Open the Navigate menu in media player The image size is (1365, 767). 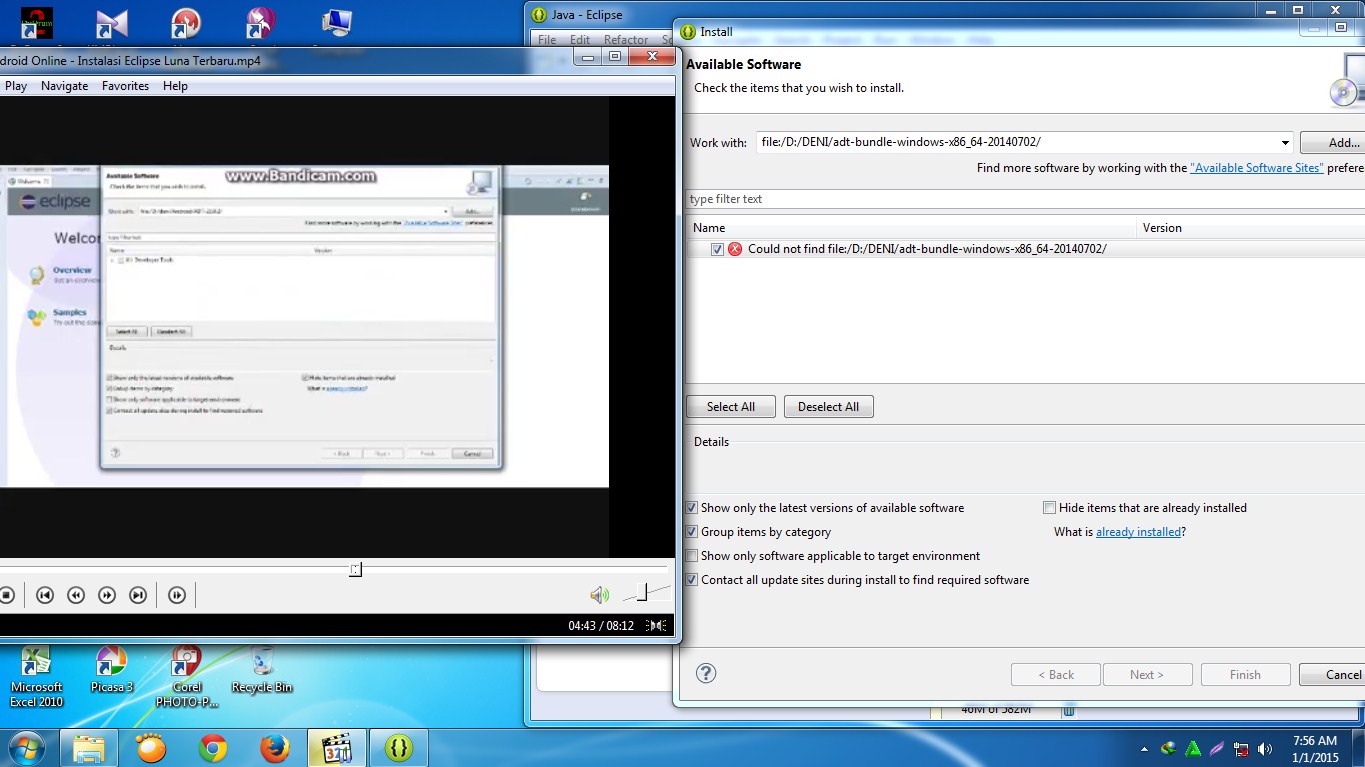tap(64, 86)
